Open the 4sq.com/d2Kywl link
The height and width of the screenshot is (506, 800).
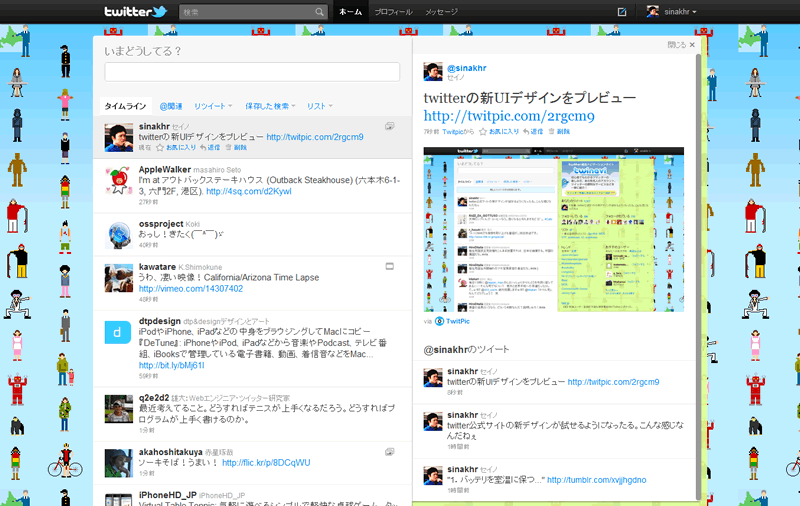pyautogui.click(x=249, y=191)
